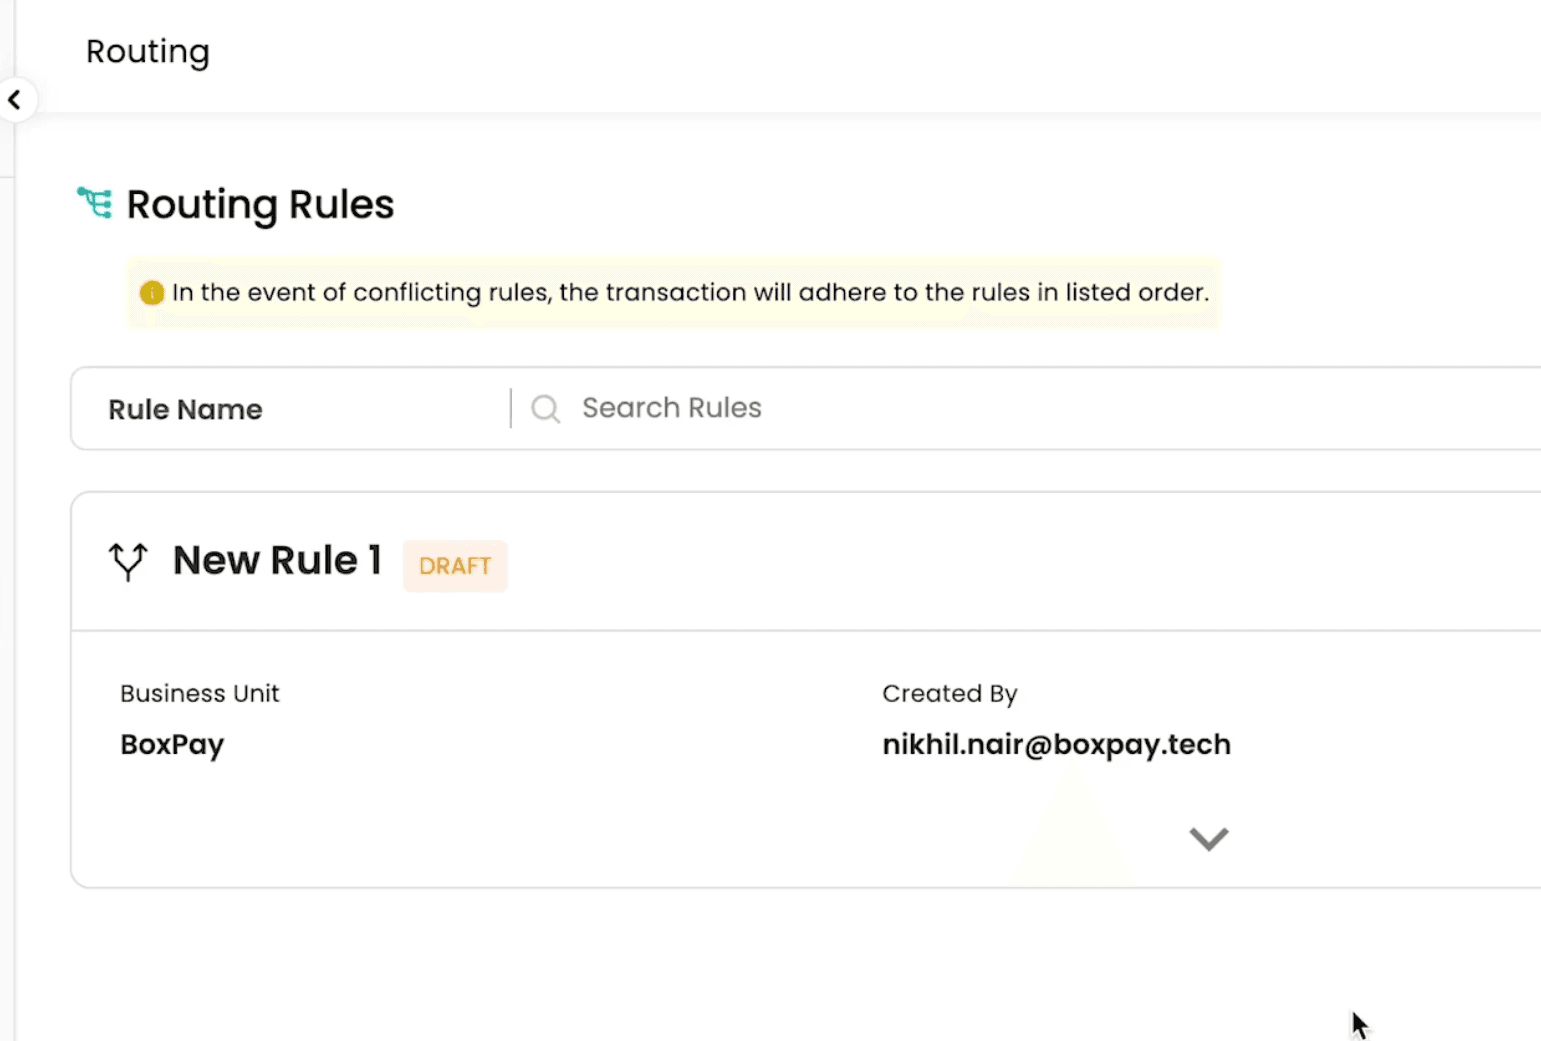Click the nikhil.nair@boxpay.tech email
The height and width of the screenshot is (1041, 1541).
pyautogui.click(x=1056, y=745)
